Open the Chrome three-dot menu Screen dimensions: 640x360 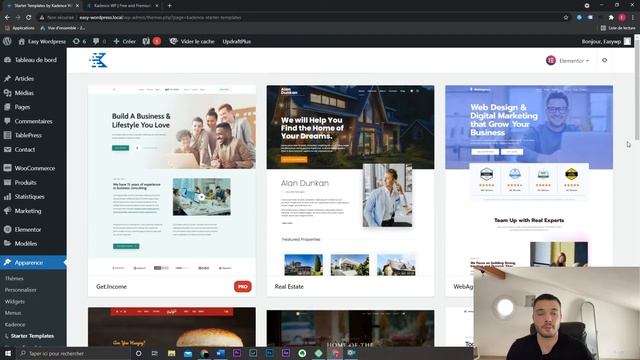(633, 18)
